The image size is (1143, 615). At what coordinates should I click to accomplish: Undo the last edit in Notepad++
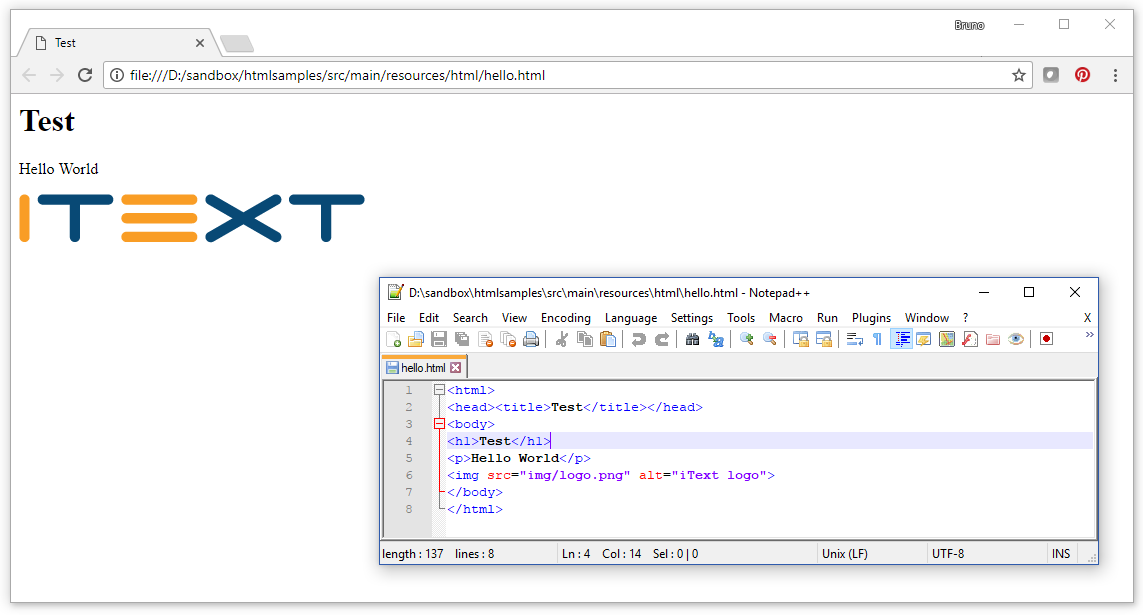coord(639,340)
